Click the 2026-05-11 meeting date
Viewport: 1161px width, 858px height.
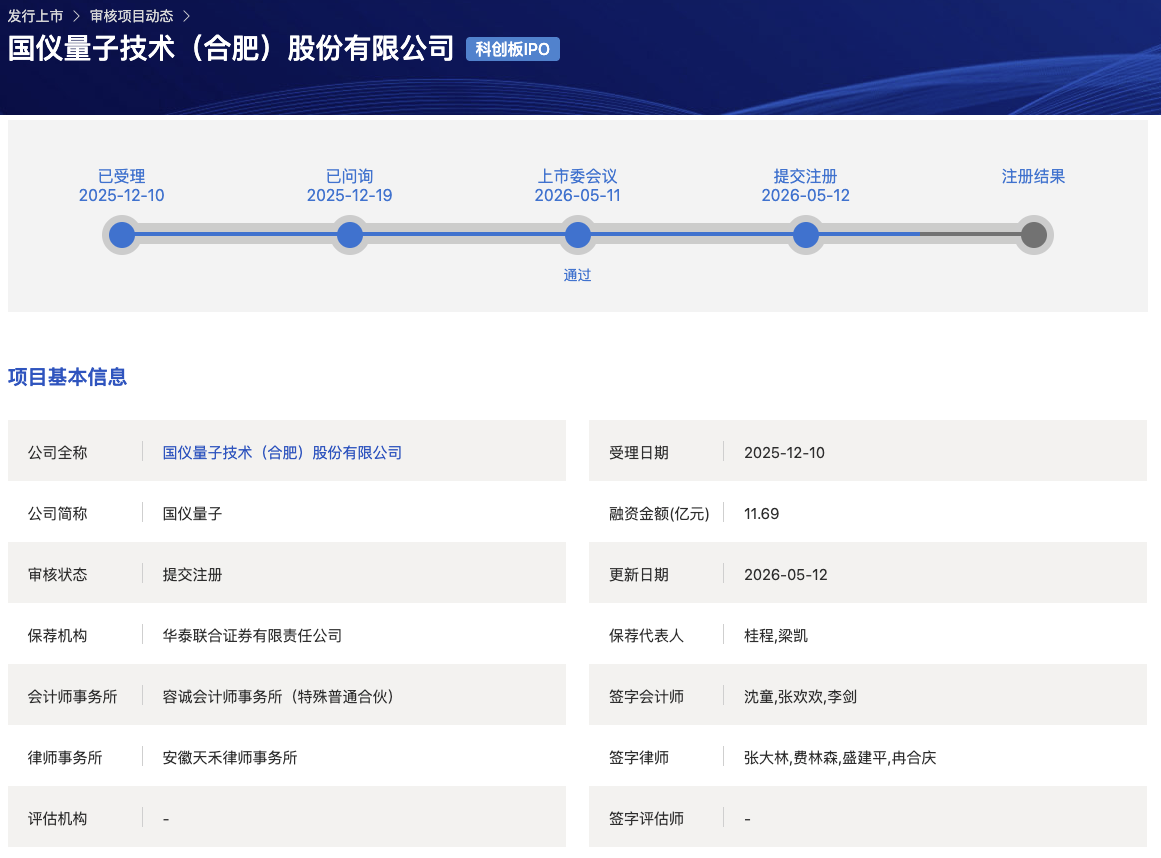pyautogui.click(x=578, y=195)
